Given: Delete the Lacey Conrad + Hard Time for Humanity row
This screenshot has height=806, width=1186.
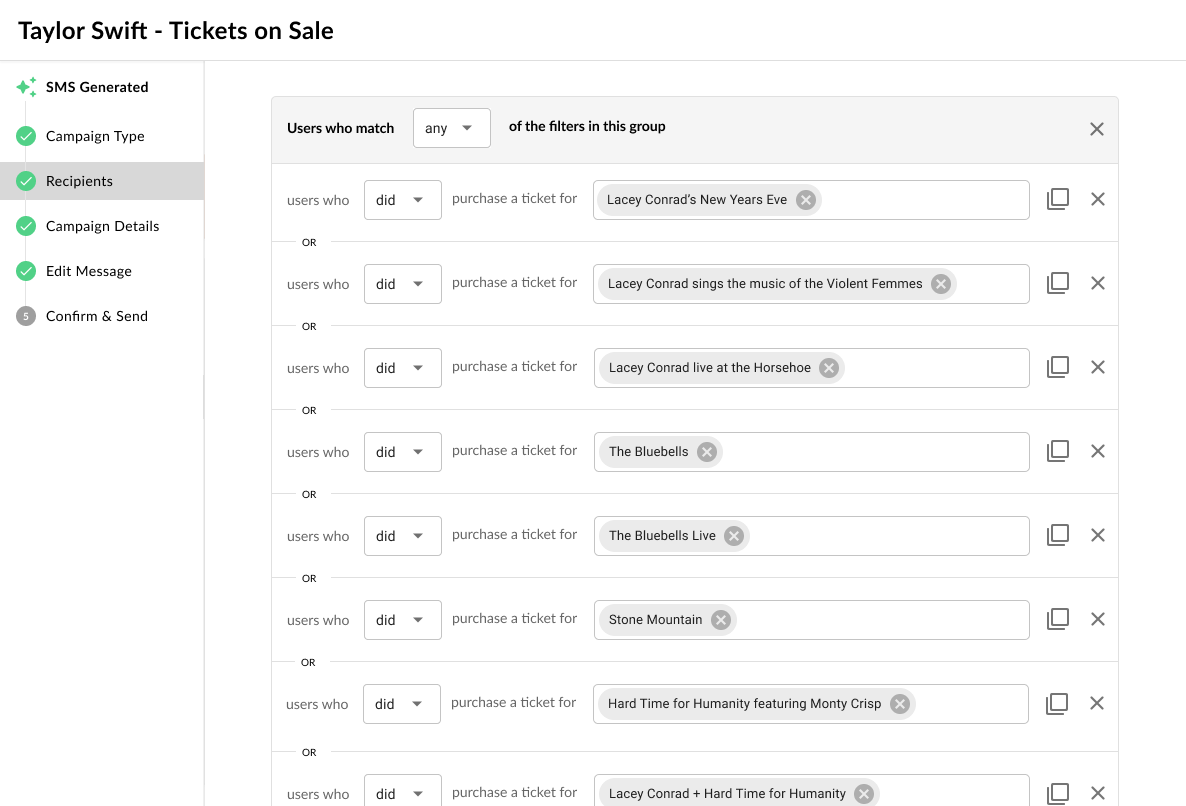Looking at the screenshot, I should coord(1098,792).
